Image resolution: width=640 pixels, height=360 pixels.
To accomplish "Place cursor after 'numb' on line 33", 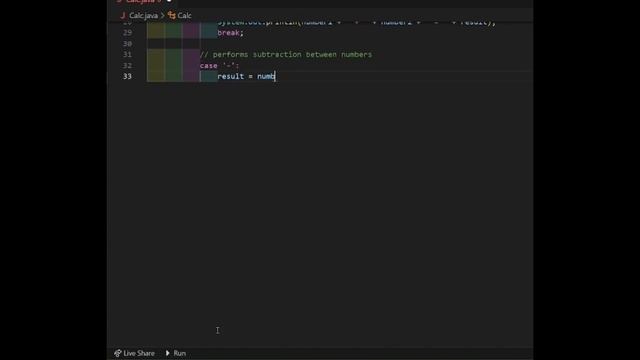I will 276,76.
